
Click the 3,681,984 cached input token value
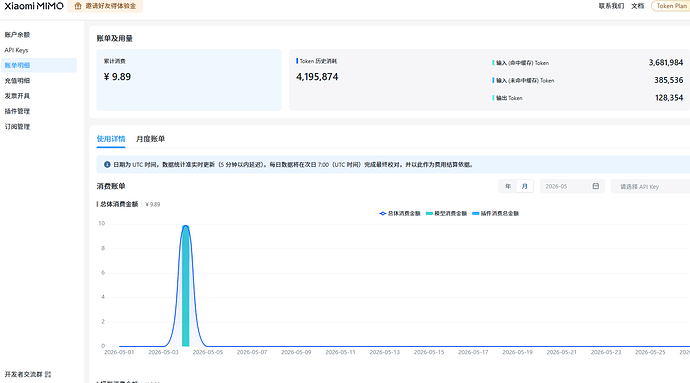tap(665, 63)
